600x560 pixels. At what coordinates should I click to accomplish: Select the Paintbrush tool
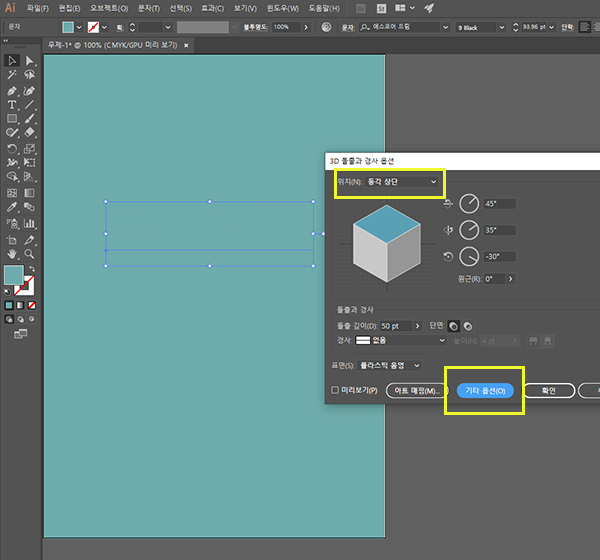(x=29, y=118)
